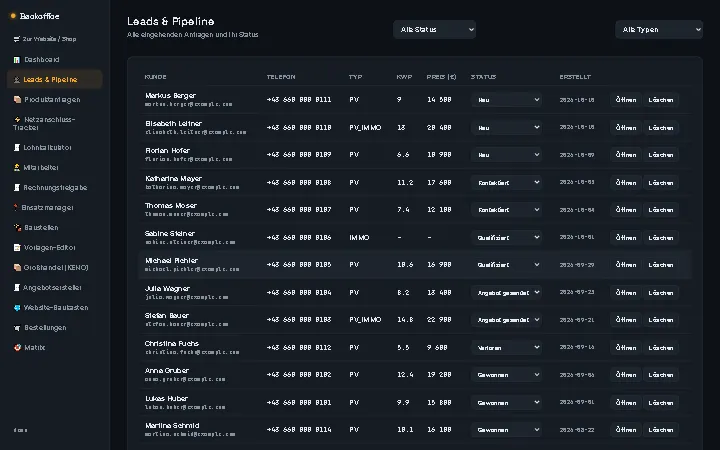Click the Bestellungen cart icon
Viewport: 720px width, 450px height.
tap(17, 328)
